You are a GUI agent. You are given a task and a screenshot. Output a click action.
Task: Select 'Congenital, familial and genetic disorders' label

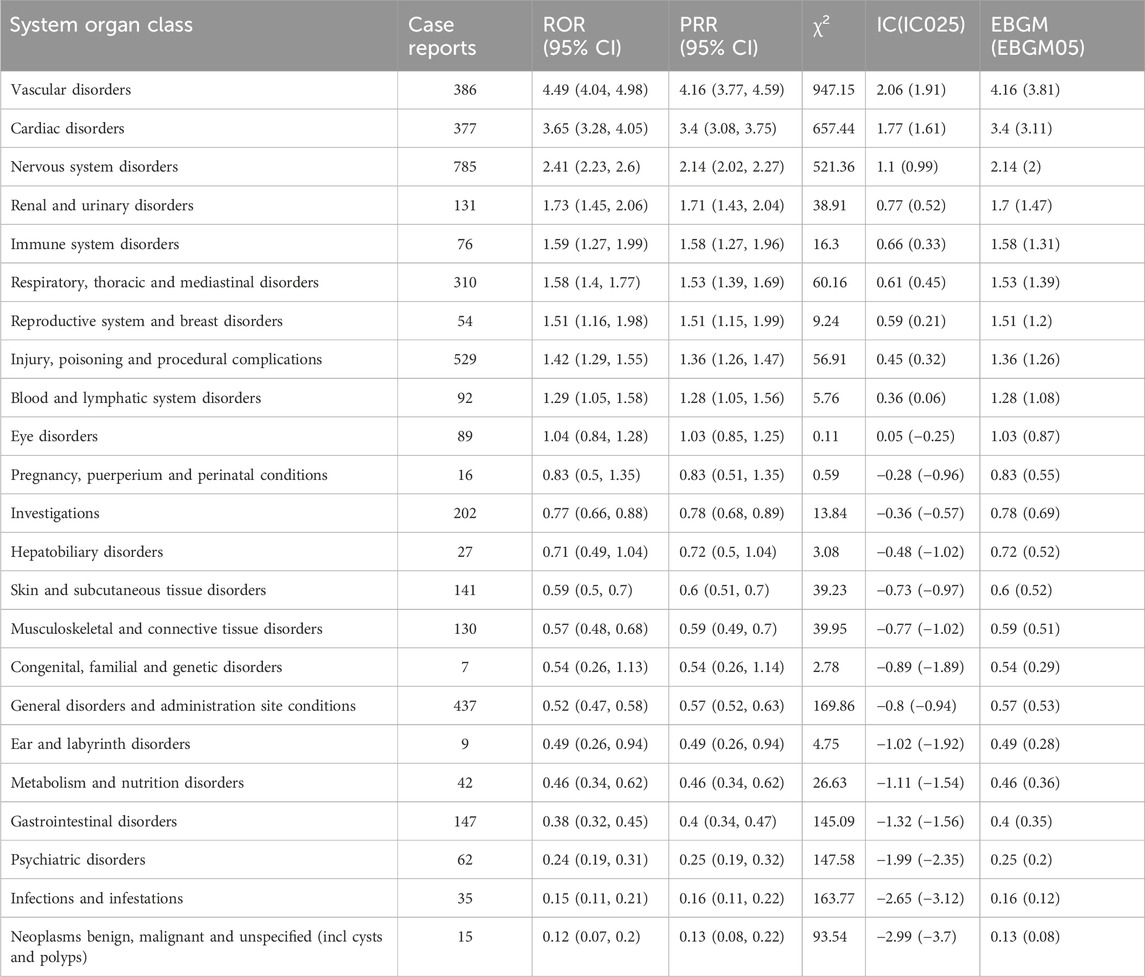[146, 667]
